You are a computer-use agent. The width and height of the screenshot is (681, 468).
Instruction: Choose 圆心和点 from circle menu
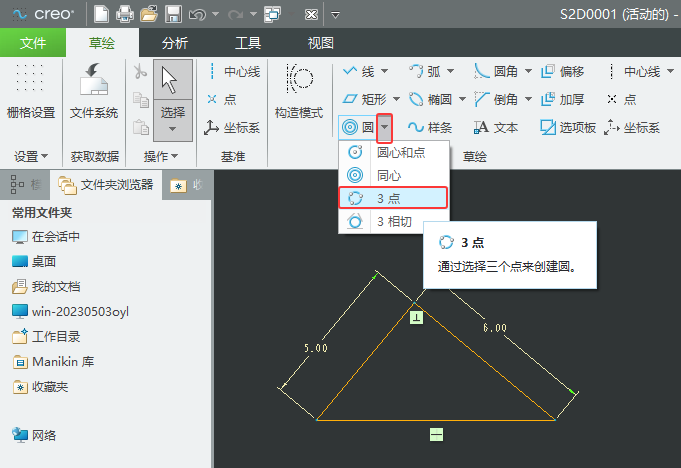click(x=394, y=152)
